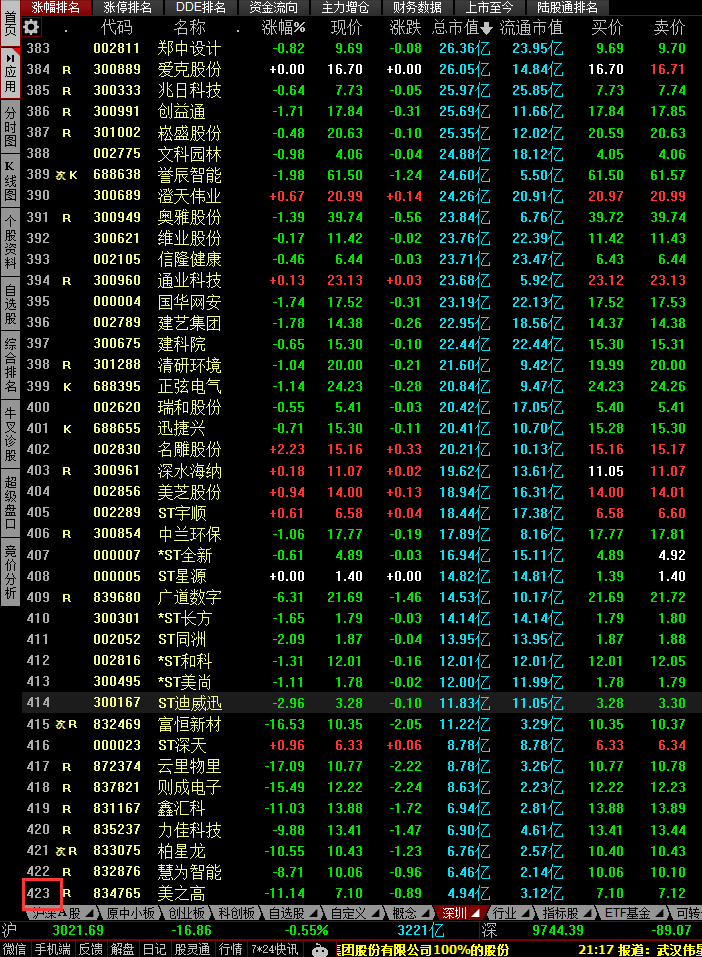
Task: Click the marker icons on row 415 富恒新材
Action: tap(67, 724)
